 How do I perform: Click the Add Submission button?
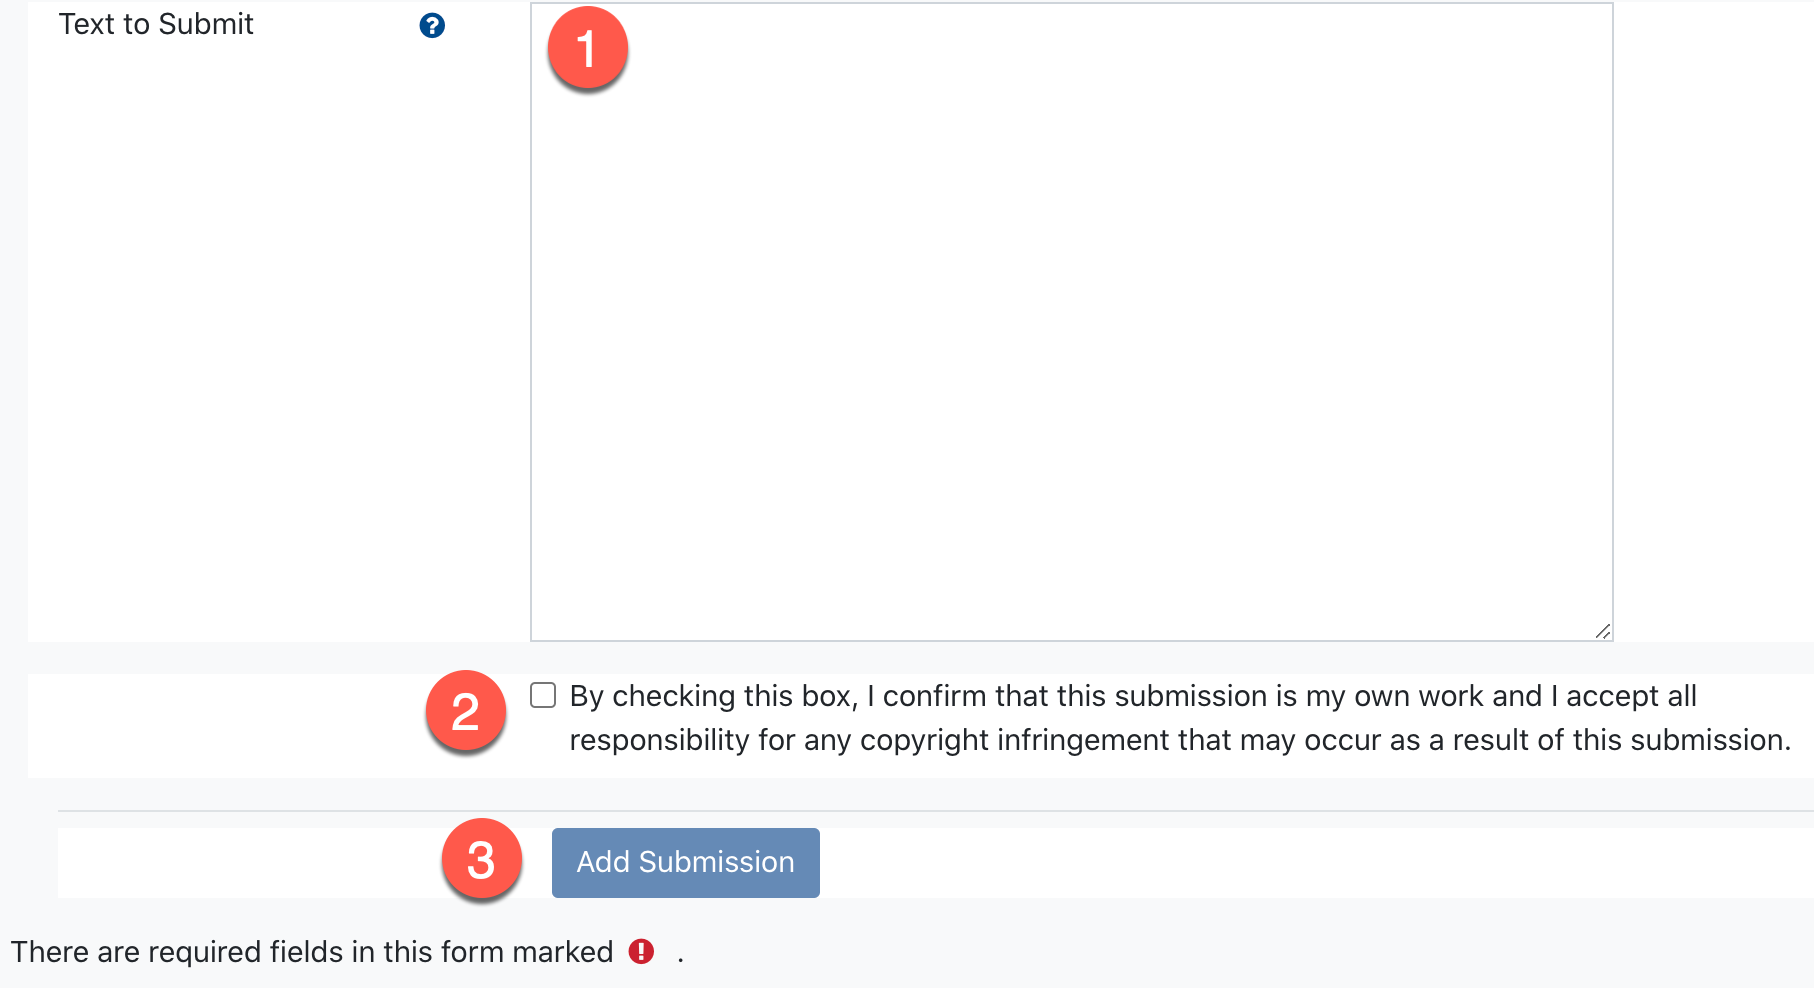pyautogui.click(x=684, y=862)
